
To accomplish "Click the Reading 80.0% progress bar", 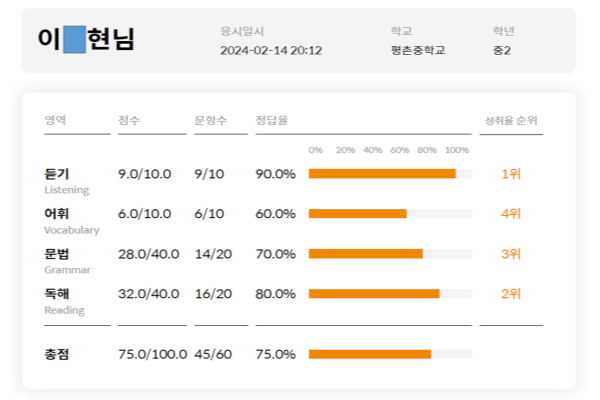I will tap(390, 294).
